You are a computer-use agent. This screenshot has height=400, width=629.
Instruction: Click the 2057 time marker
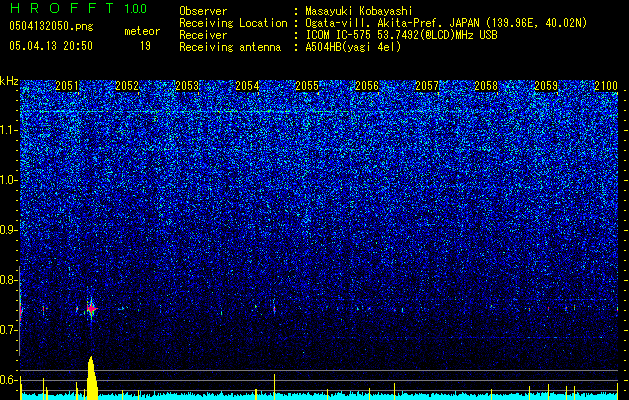pos(427,86)
